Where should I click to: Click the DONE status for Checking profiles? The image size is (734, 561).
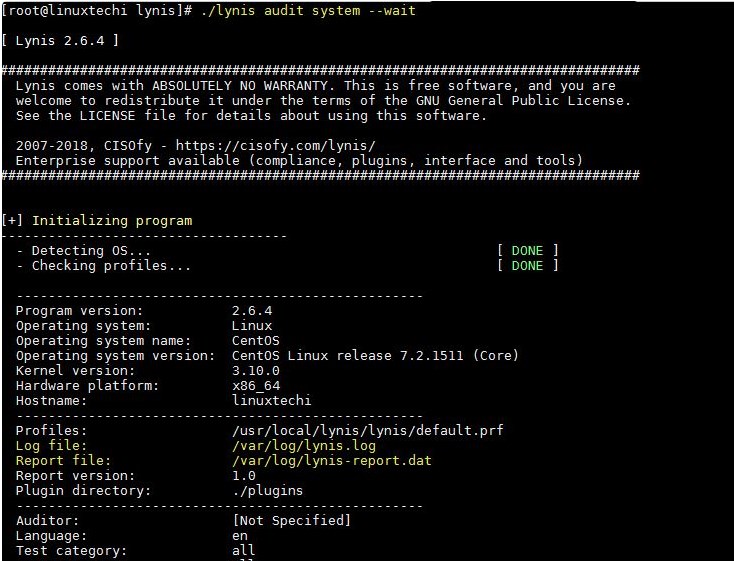coord(527,265)
